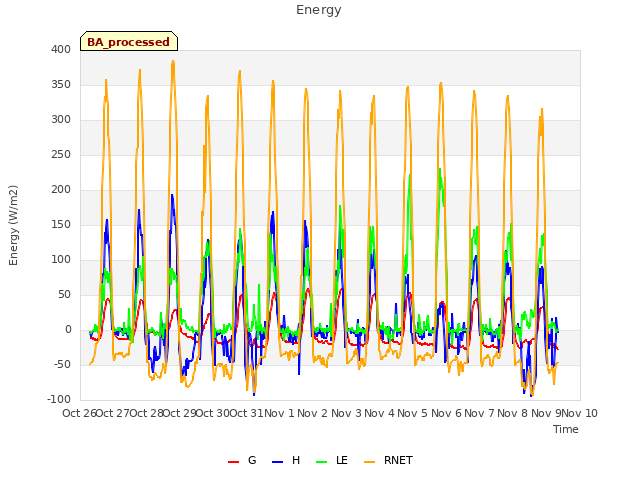This screenshot has height=480, width=640.
Task: Click the green LE legend color marker
Action: [322, 462]
